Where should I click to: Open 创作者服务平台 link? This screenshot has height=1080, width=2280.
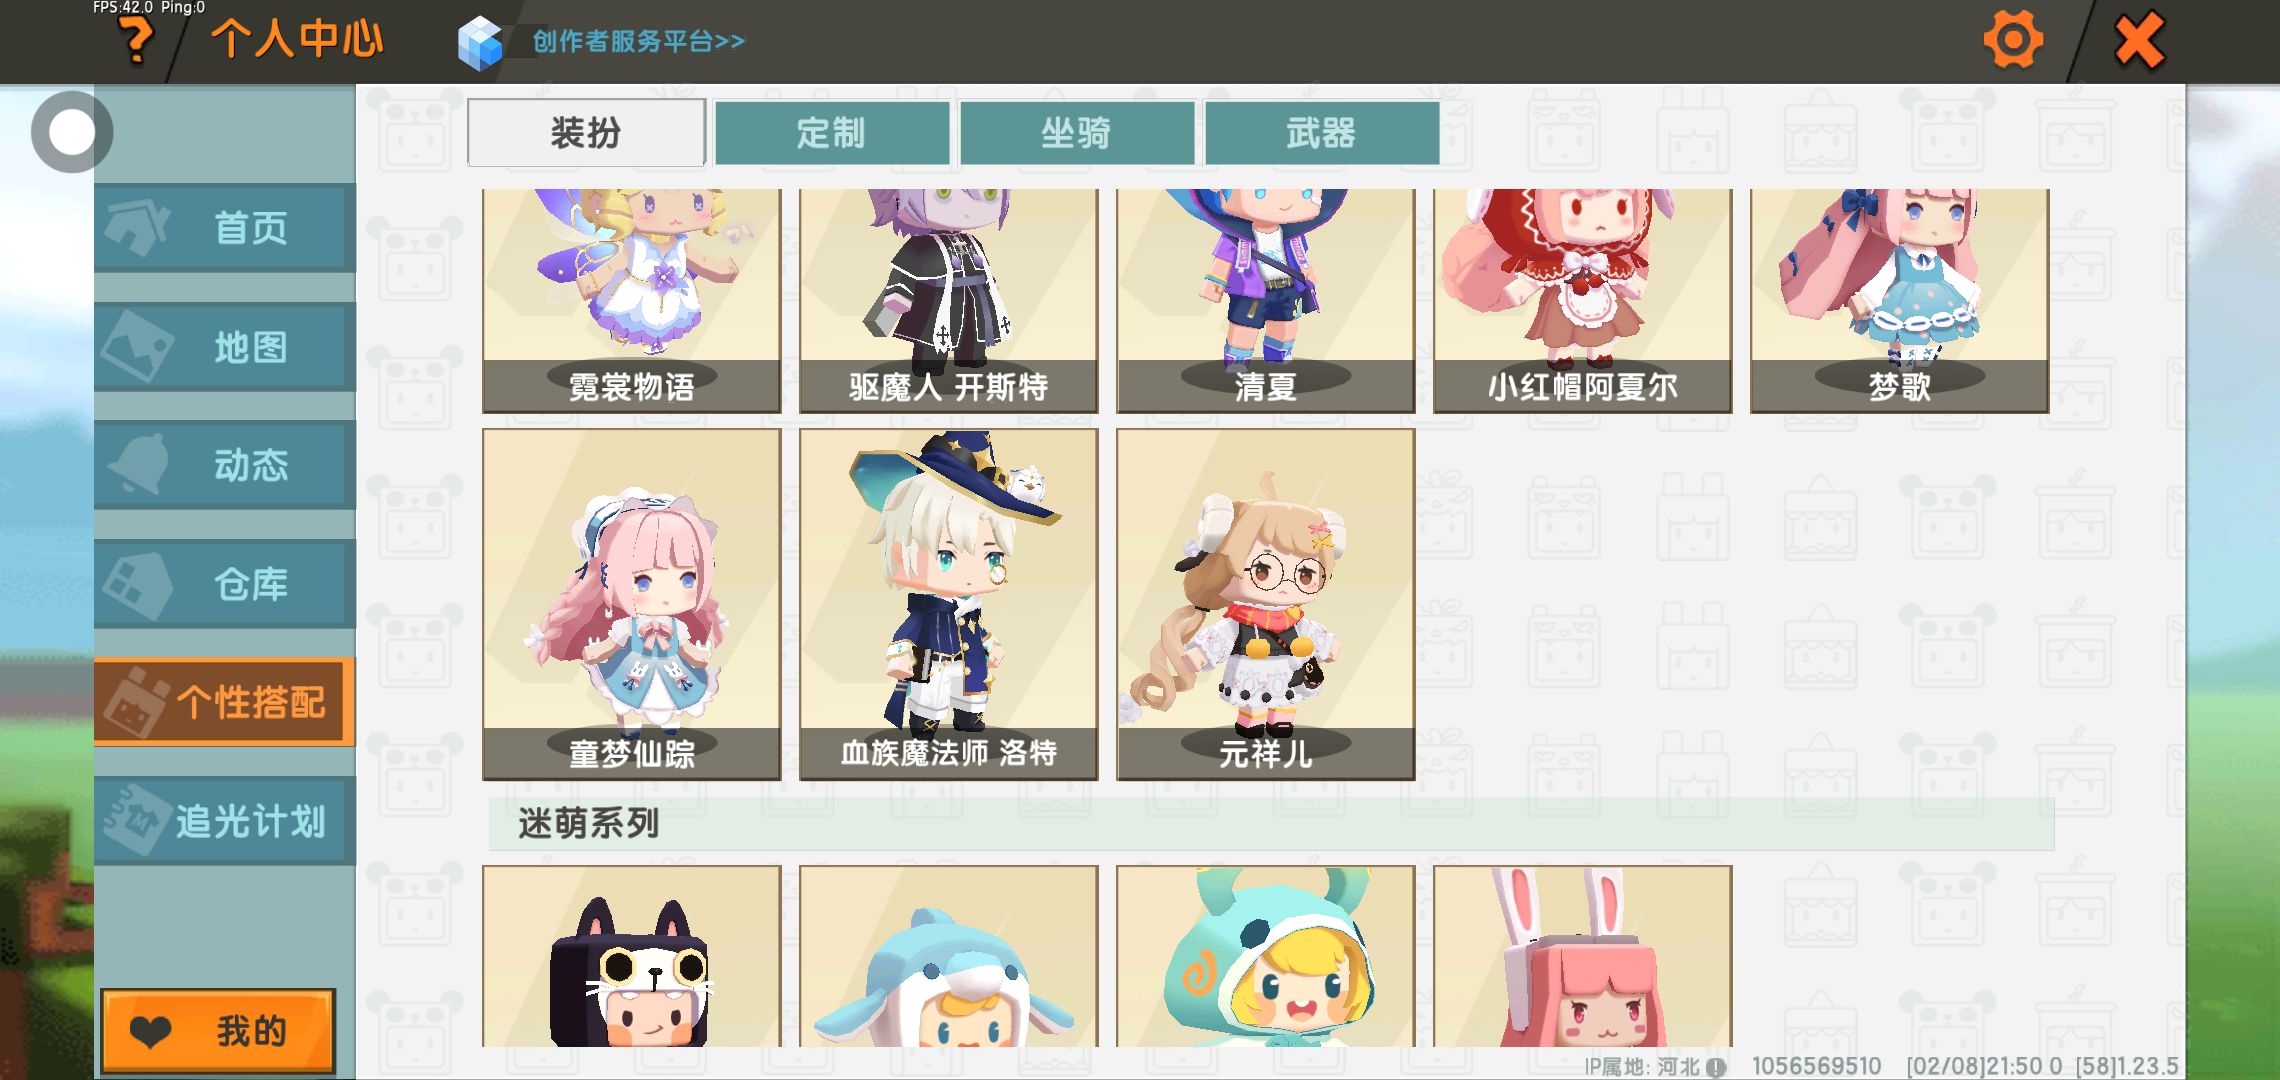[x=639, y=41]
